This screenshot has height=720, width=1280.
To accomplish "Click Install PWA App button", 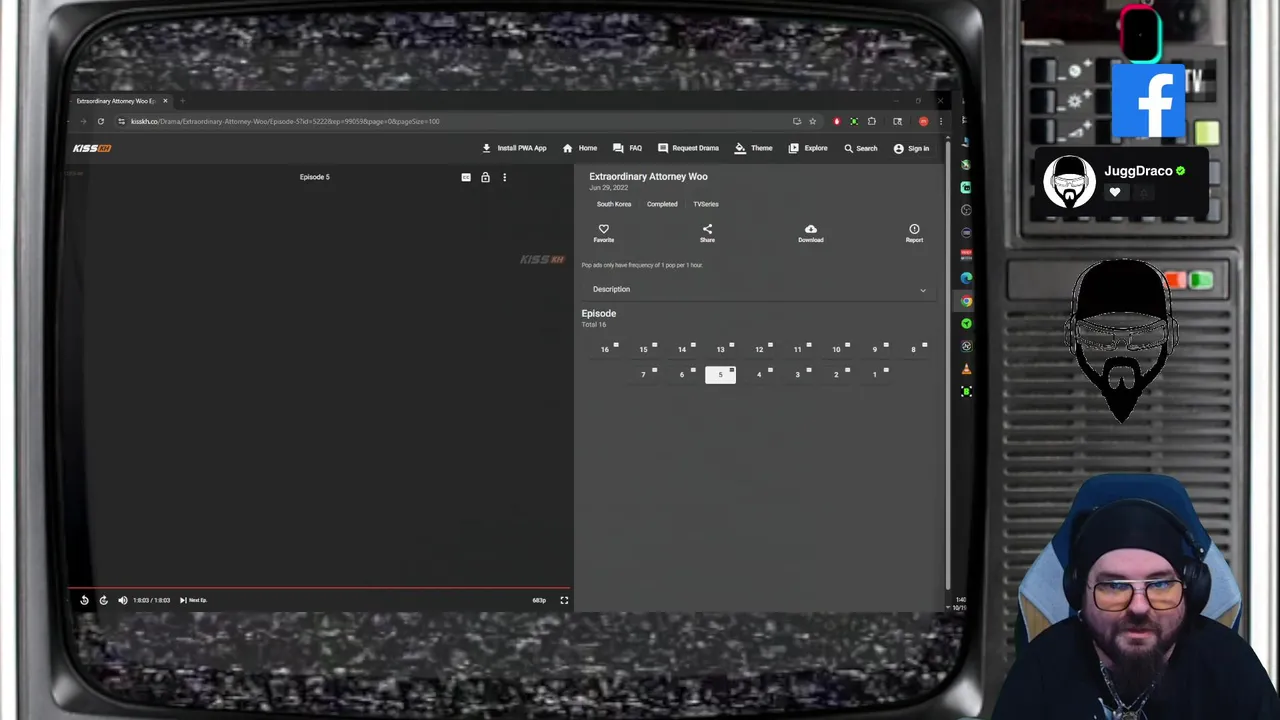I will pyautogui.click(x=514, y=148).
